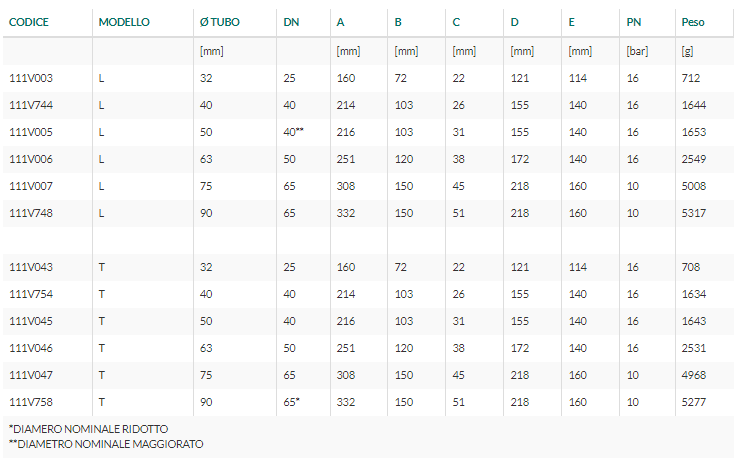Select product code 111V005
The width and height of the screenshot is (737, 460).
(31, 132)
